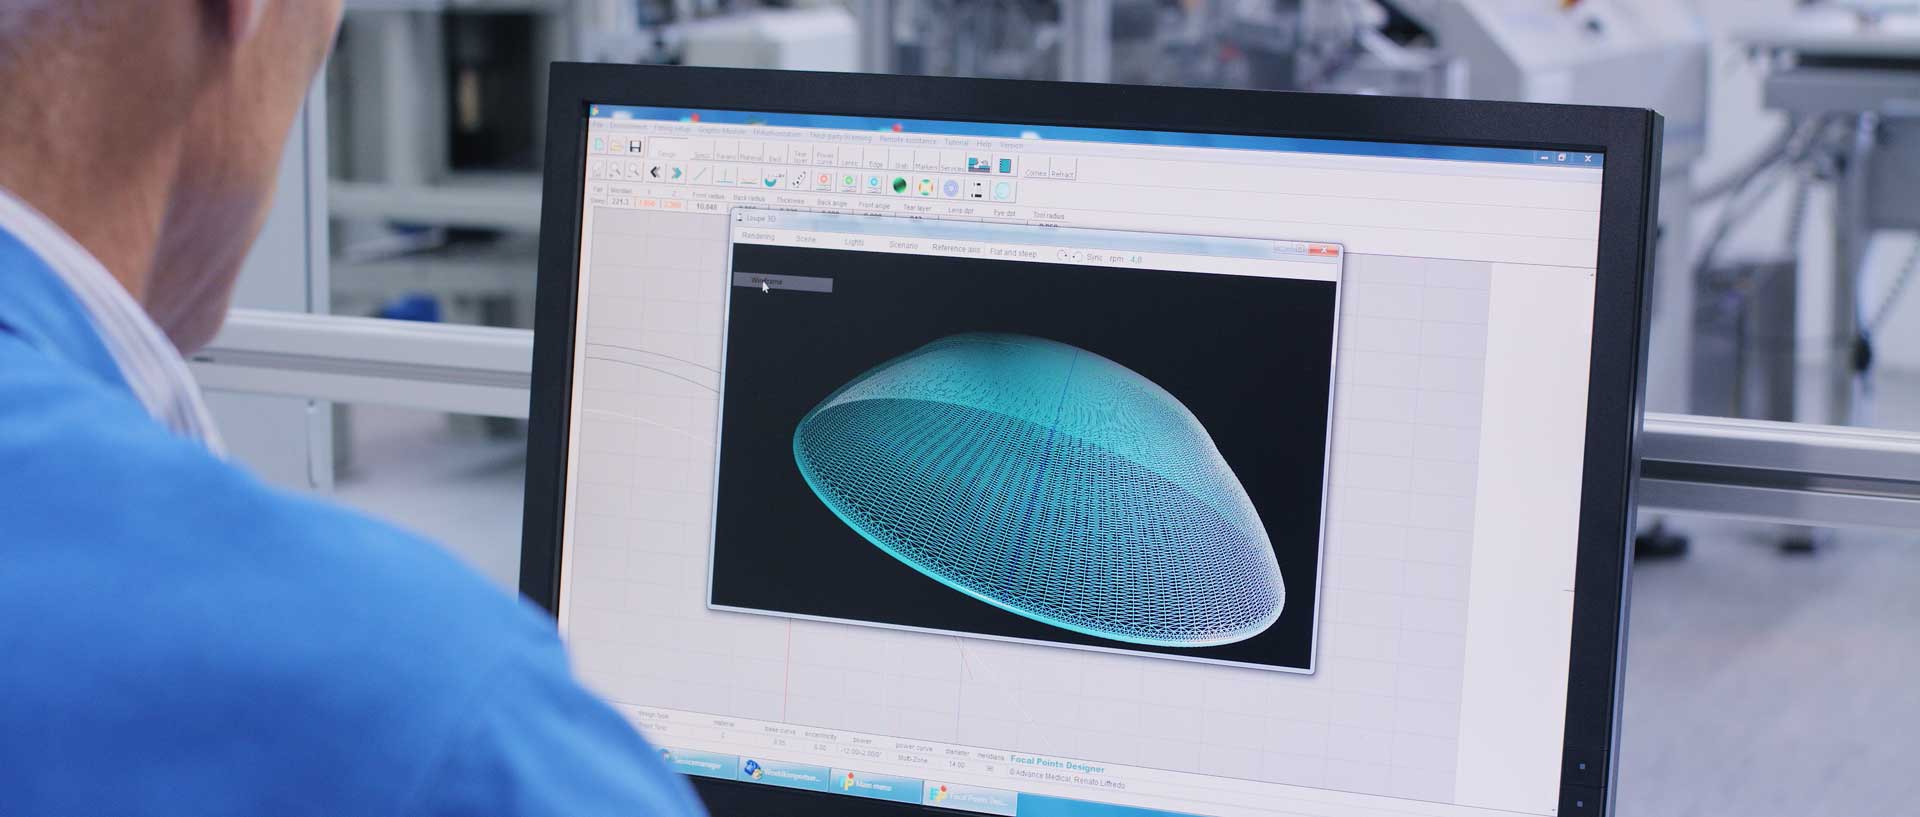Screen dimensions: 1920x817
Task: Click the Front radius value 10.848
Action: [x=706, y=206]
